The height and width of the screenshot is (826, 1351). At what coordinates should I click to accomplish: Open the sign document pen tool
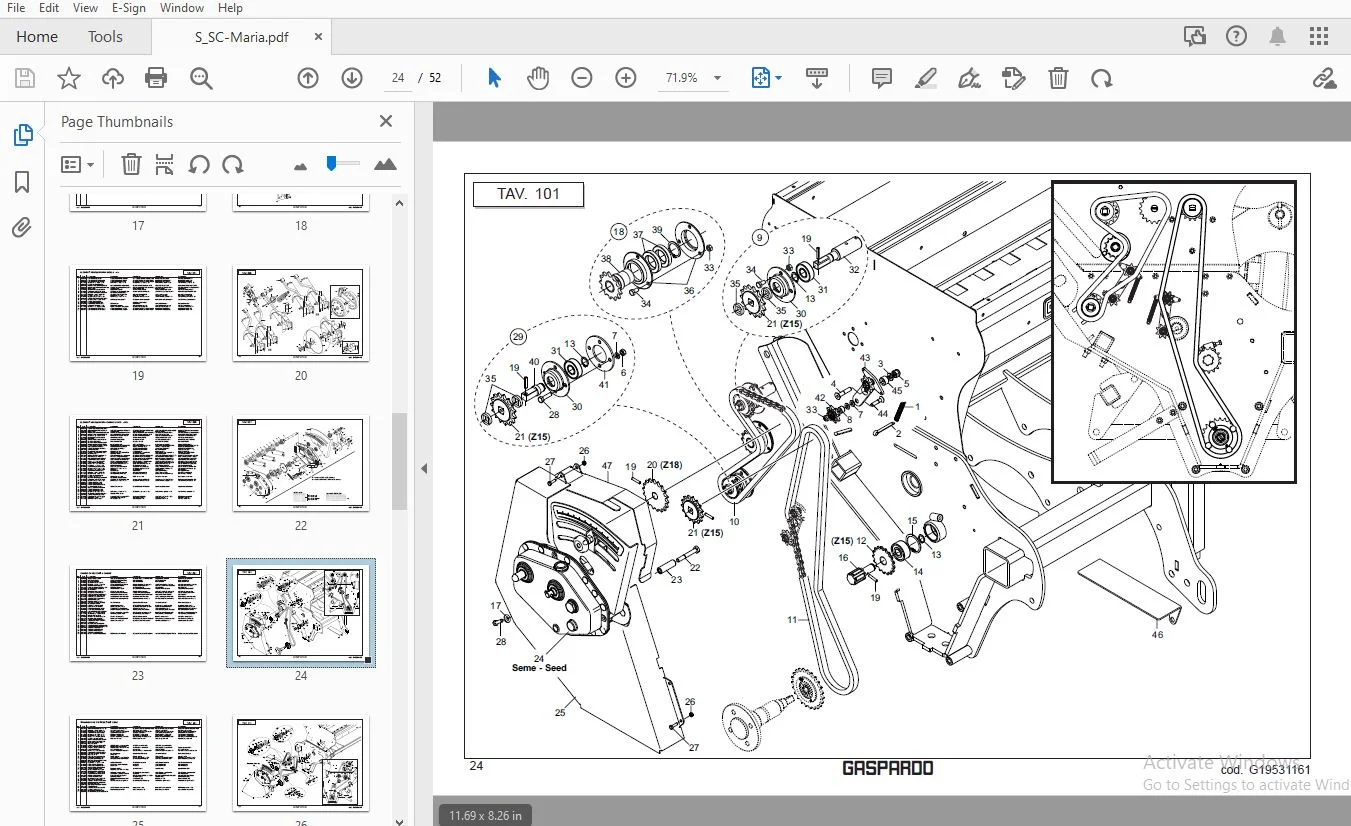[x=968, y=78]
